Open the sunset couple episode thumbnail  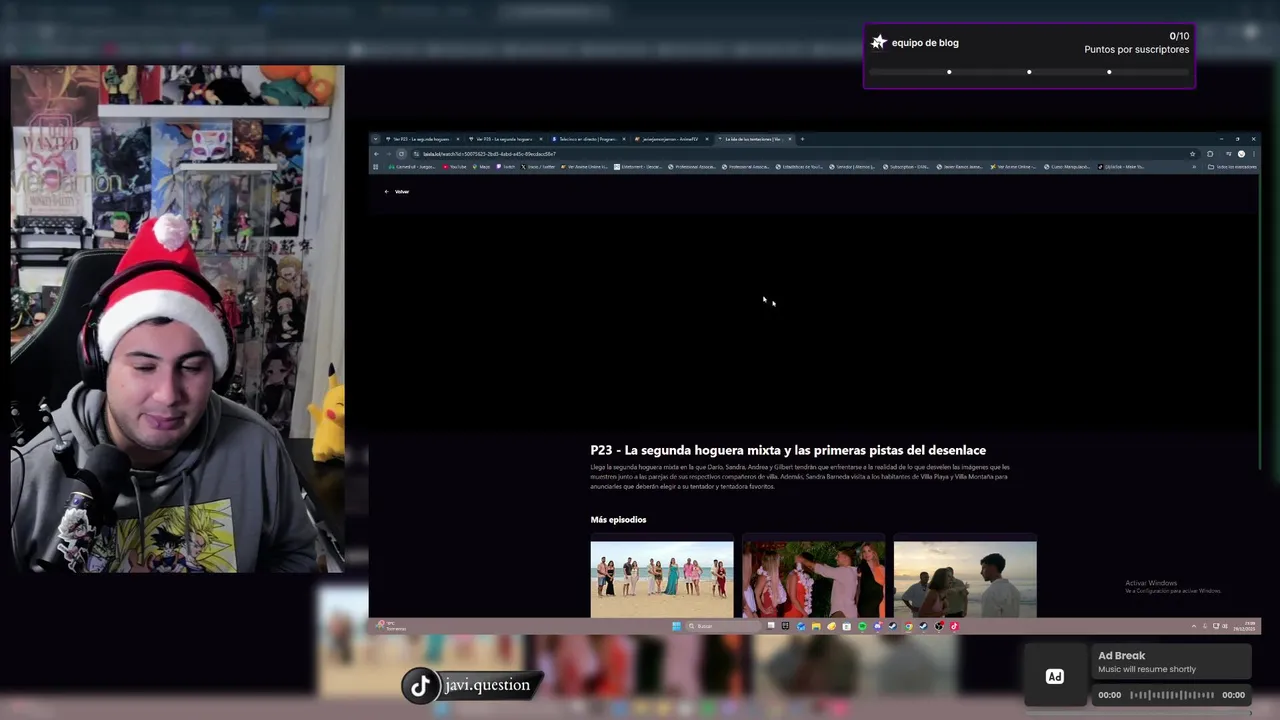(x=965, y=579)
